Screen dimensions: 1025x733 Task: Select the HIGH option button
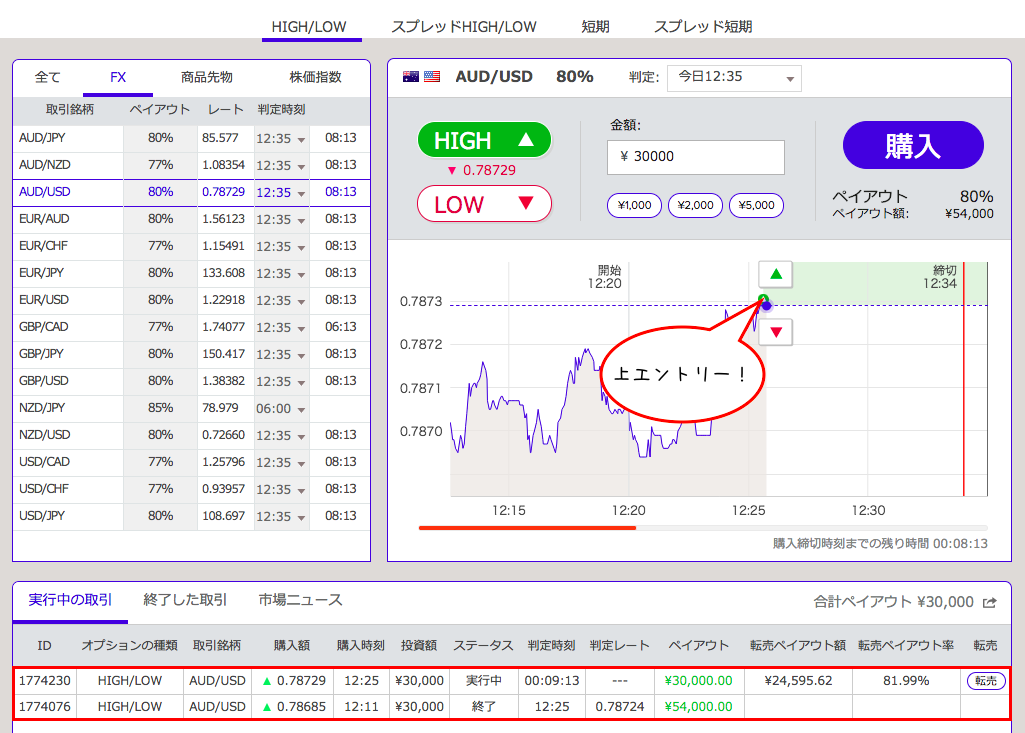[484, 140]
